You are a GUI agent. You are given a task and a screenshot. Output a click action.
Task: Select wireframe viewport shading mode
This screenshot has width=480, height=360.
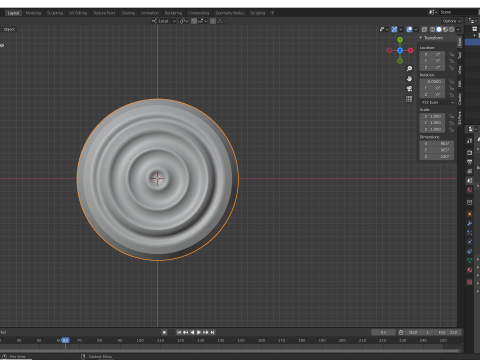pos(433,29)
